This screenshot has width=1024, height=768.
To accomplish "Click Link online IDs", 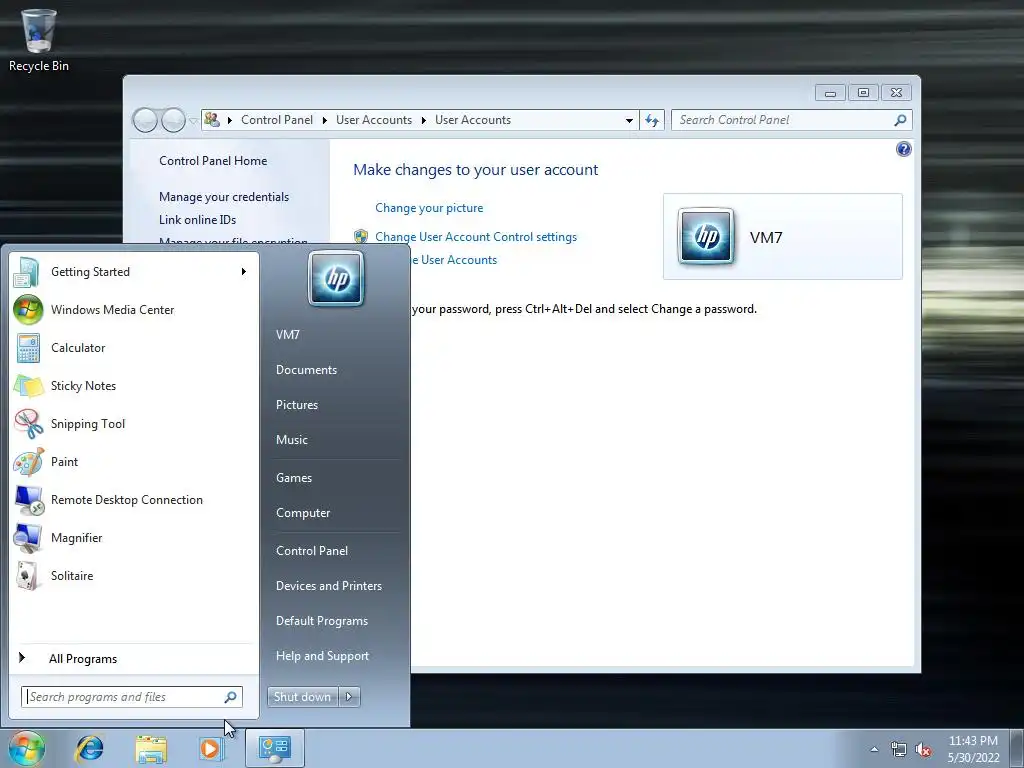I will point(197,220).
